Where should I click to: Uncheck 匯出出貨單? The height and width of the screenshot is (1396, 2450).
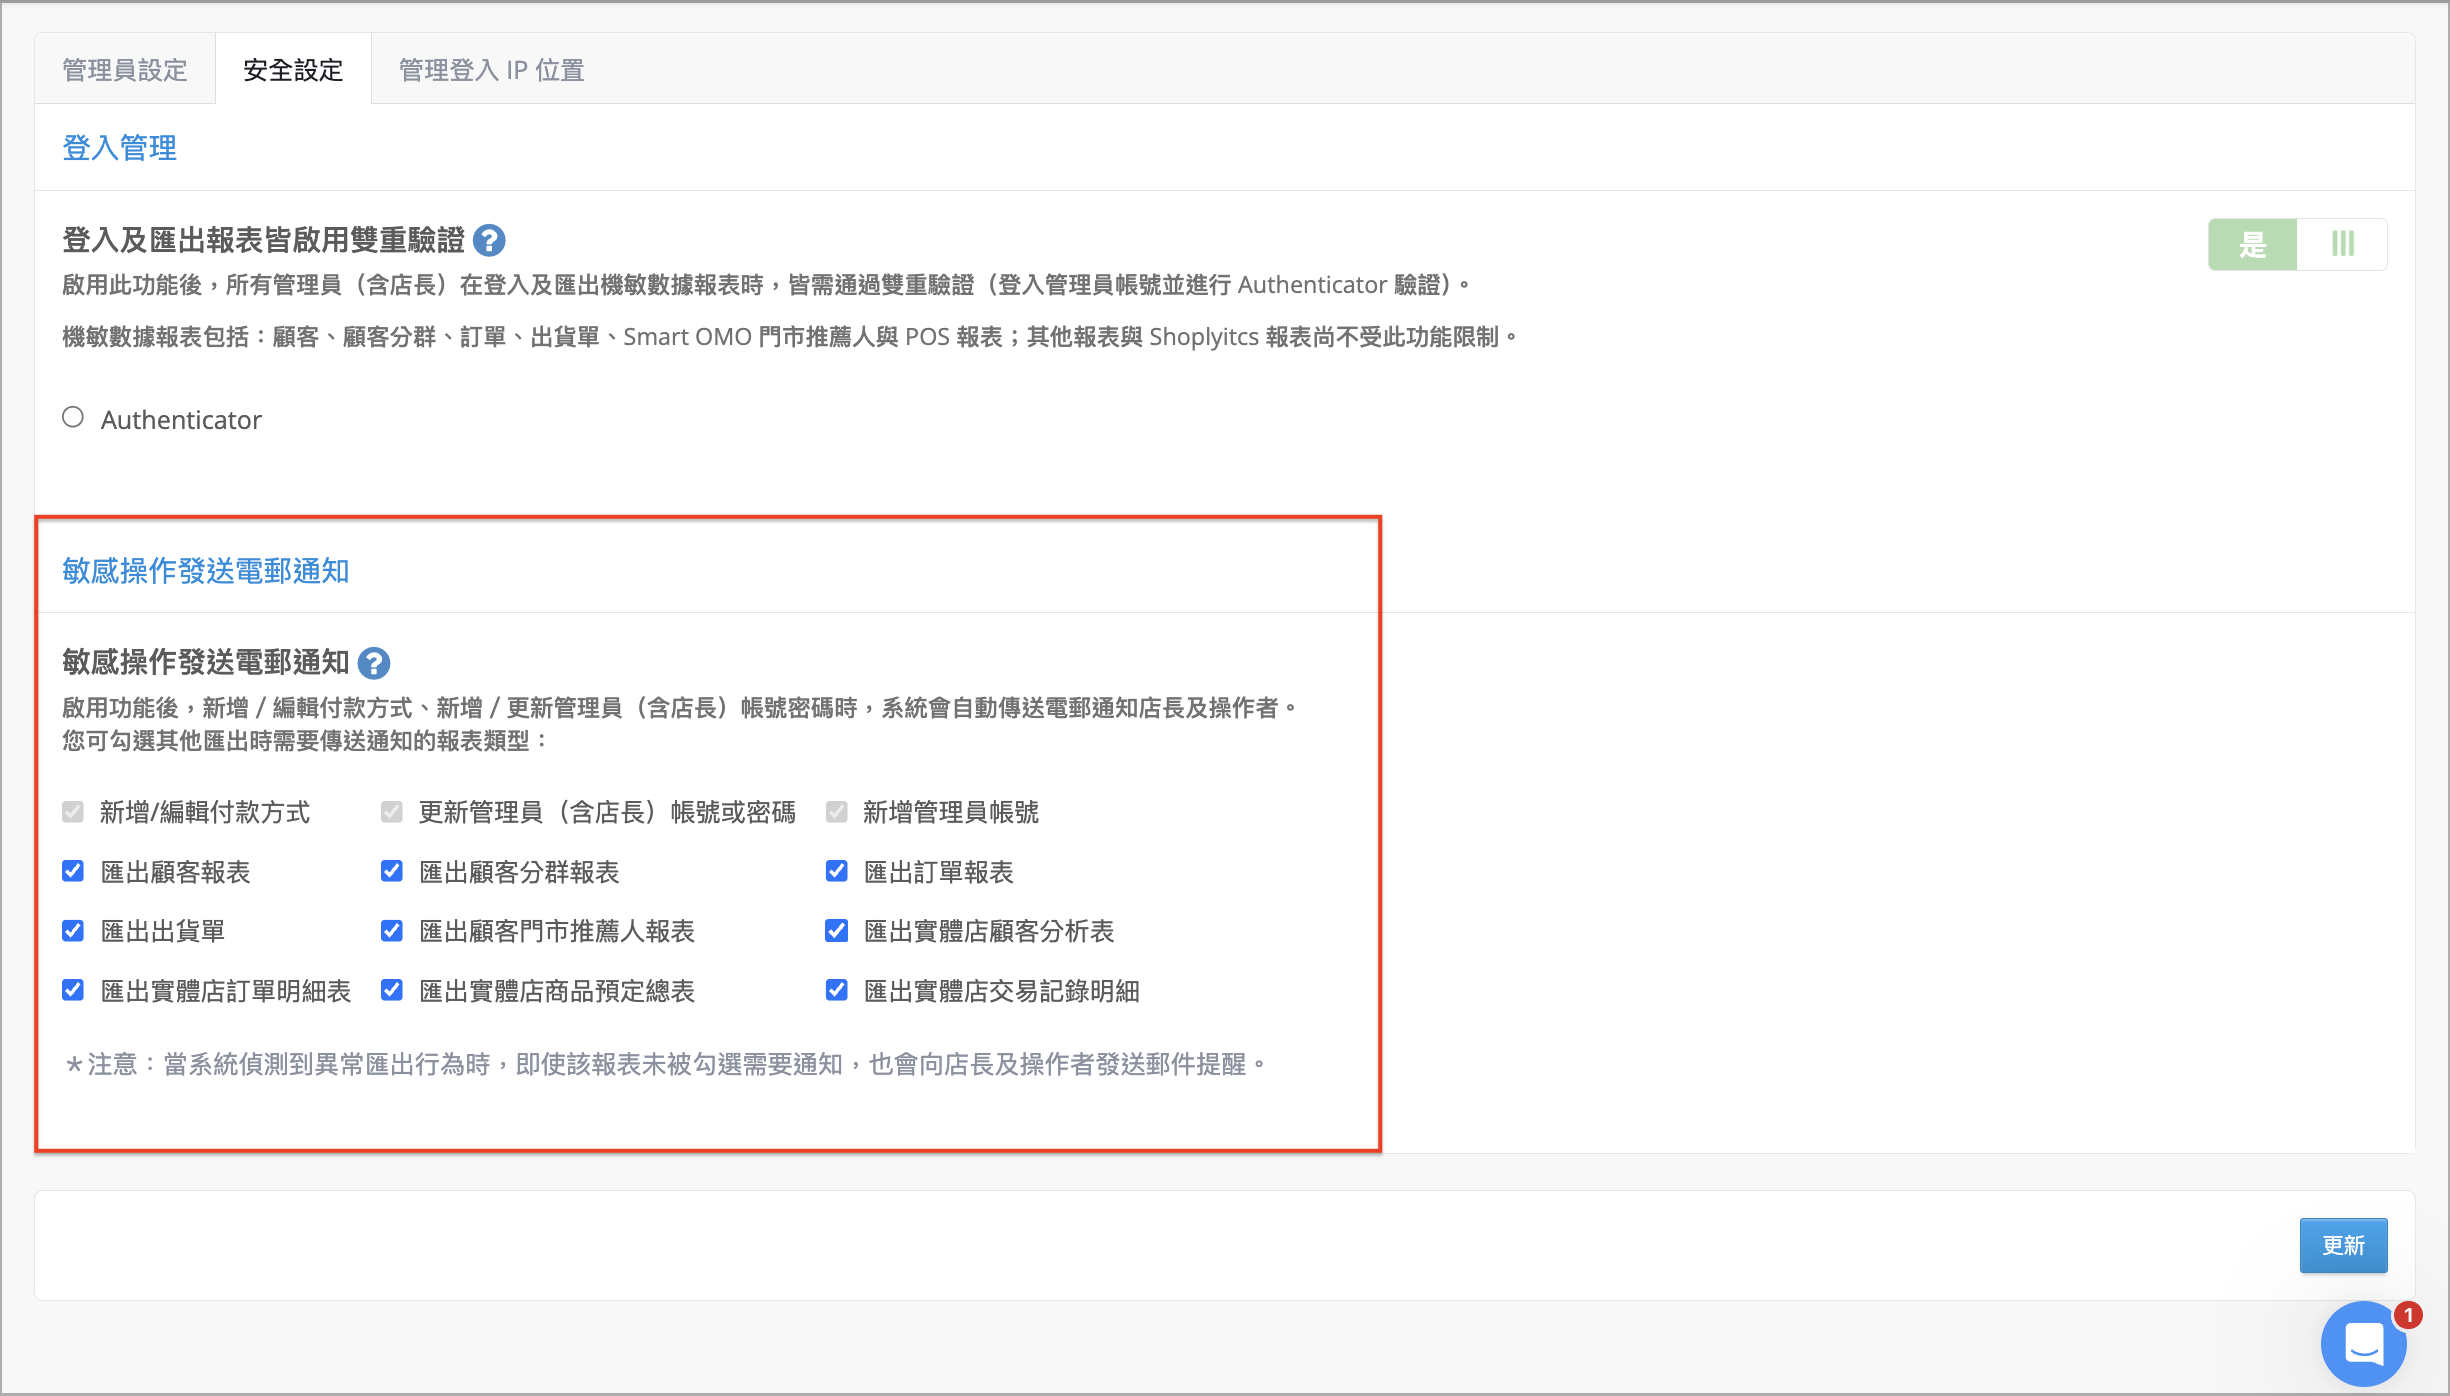[x=73, y=931]
